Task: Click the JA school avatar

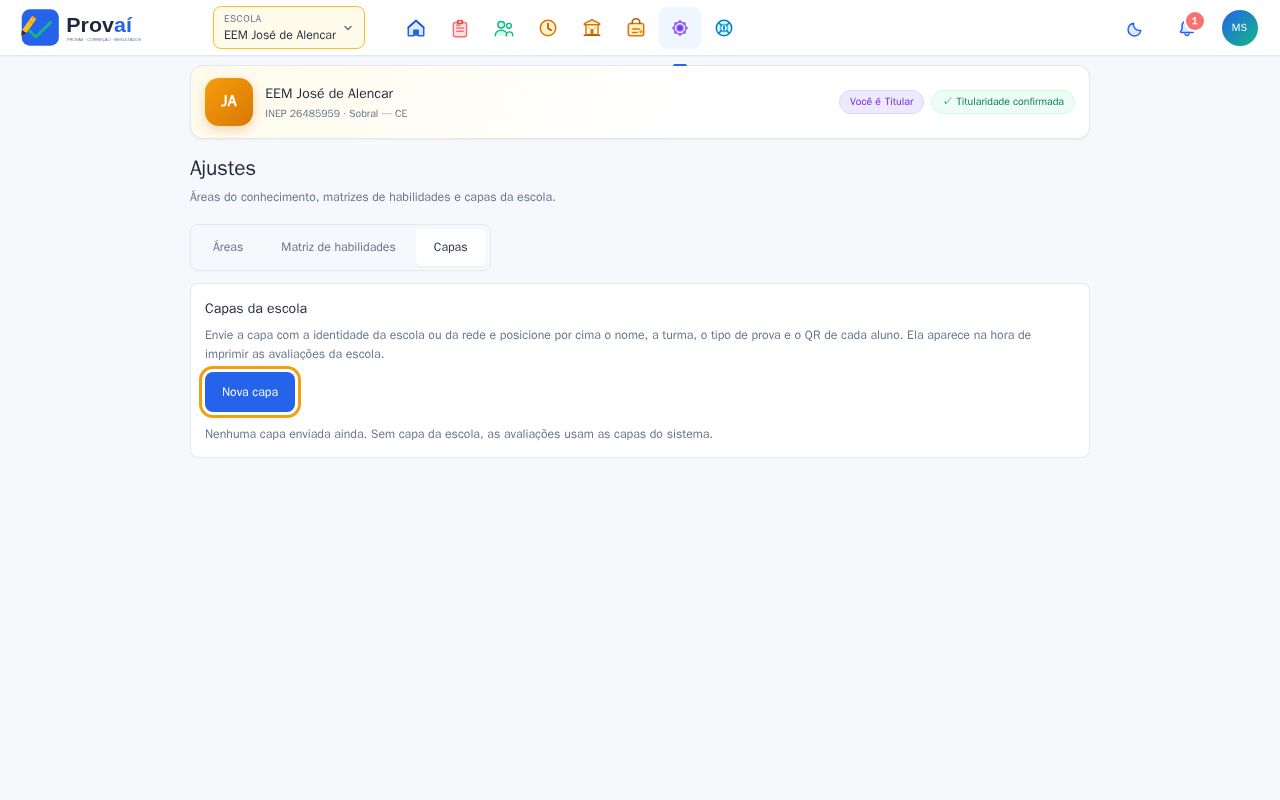Action: point(229,102)
